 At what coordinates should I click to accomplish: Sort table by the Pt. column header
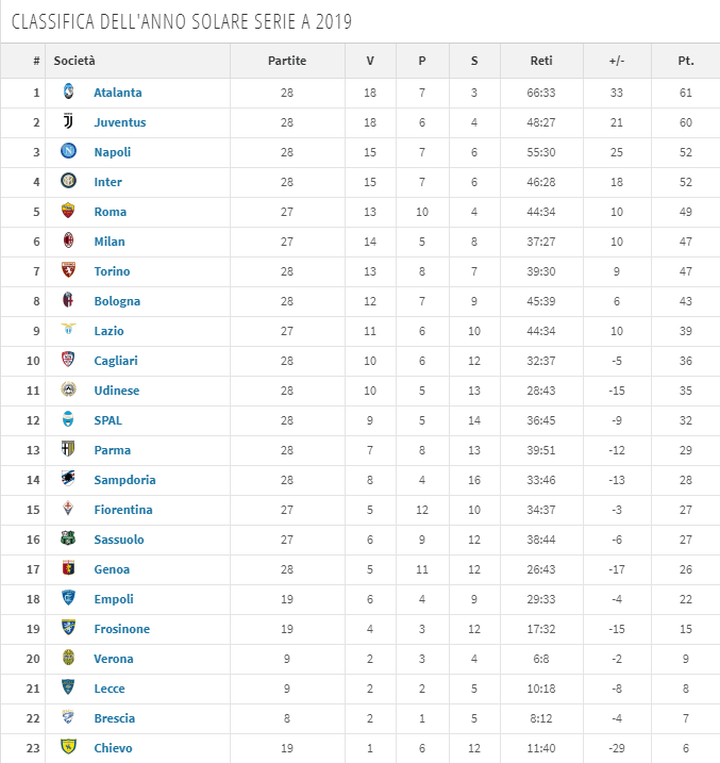(685, 61)
